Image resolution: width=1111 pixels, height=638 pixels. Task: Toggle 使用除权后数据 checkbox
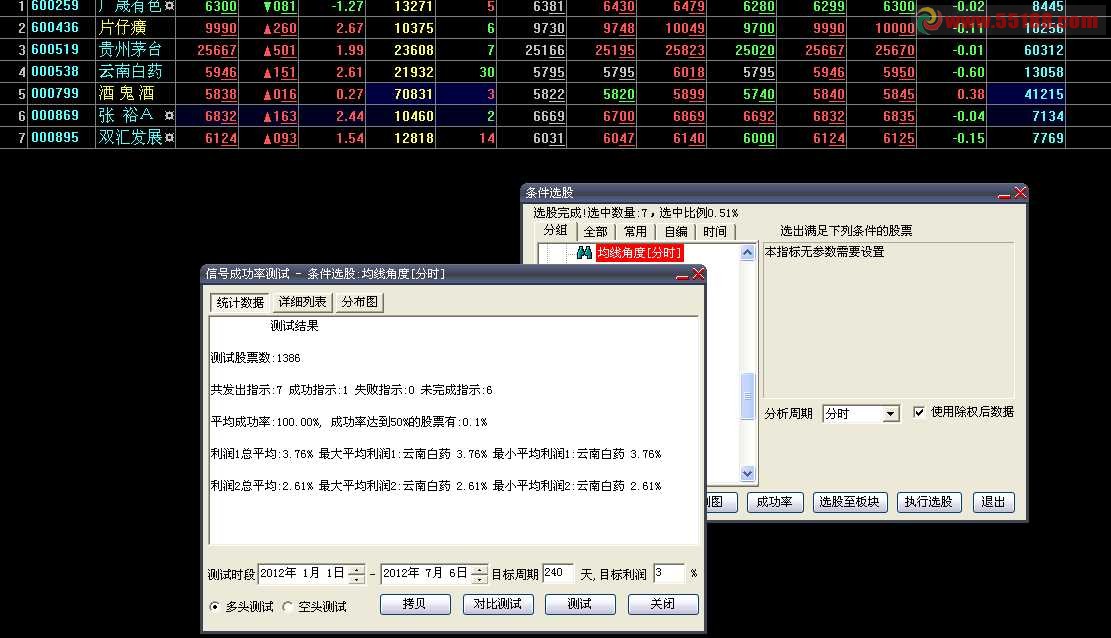point(919,412)
